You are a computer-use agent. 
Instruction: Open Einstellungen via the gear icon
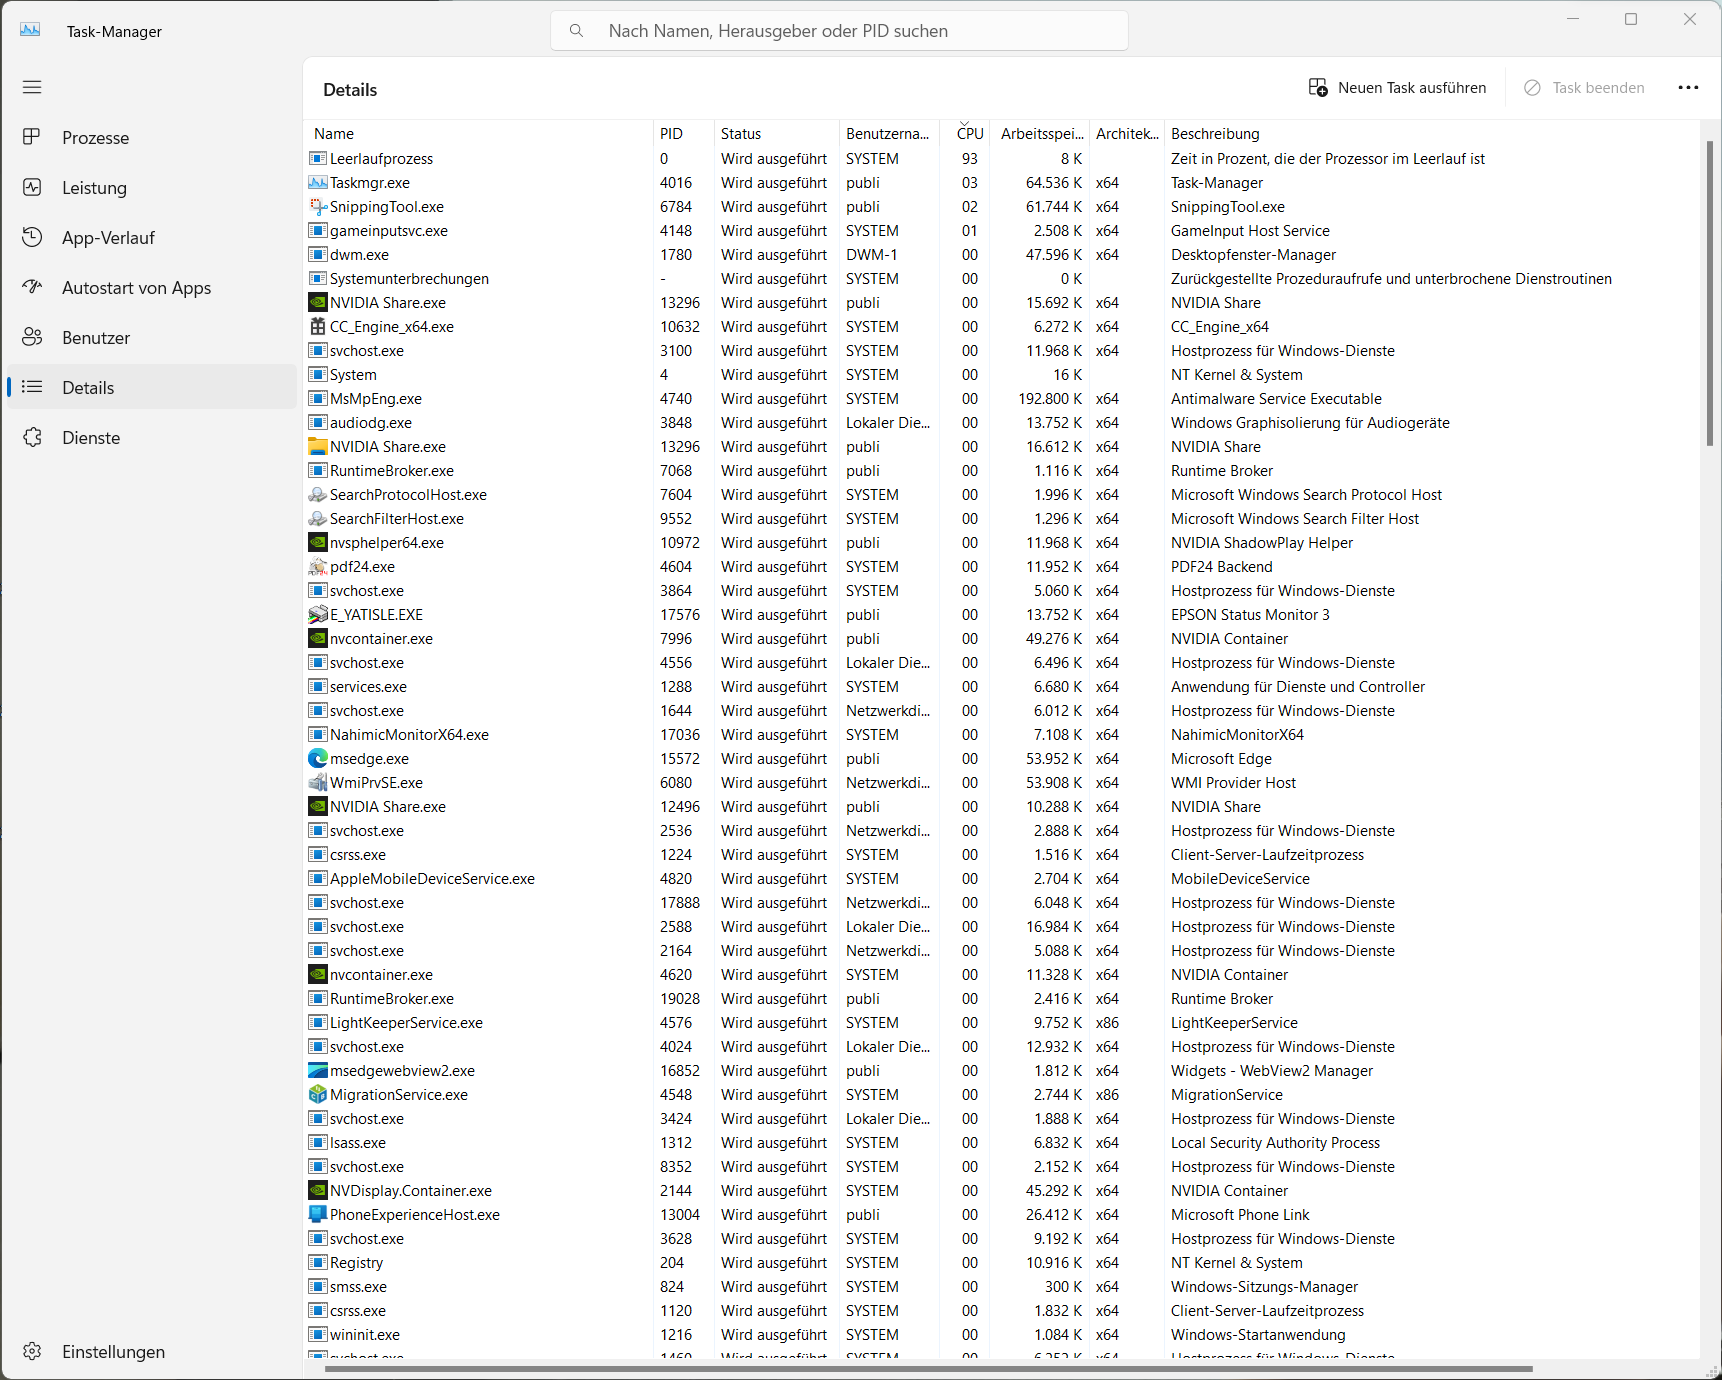click(32, 1351)
